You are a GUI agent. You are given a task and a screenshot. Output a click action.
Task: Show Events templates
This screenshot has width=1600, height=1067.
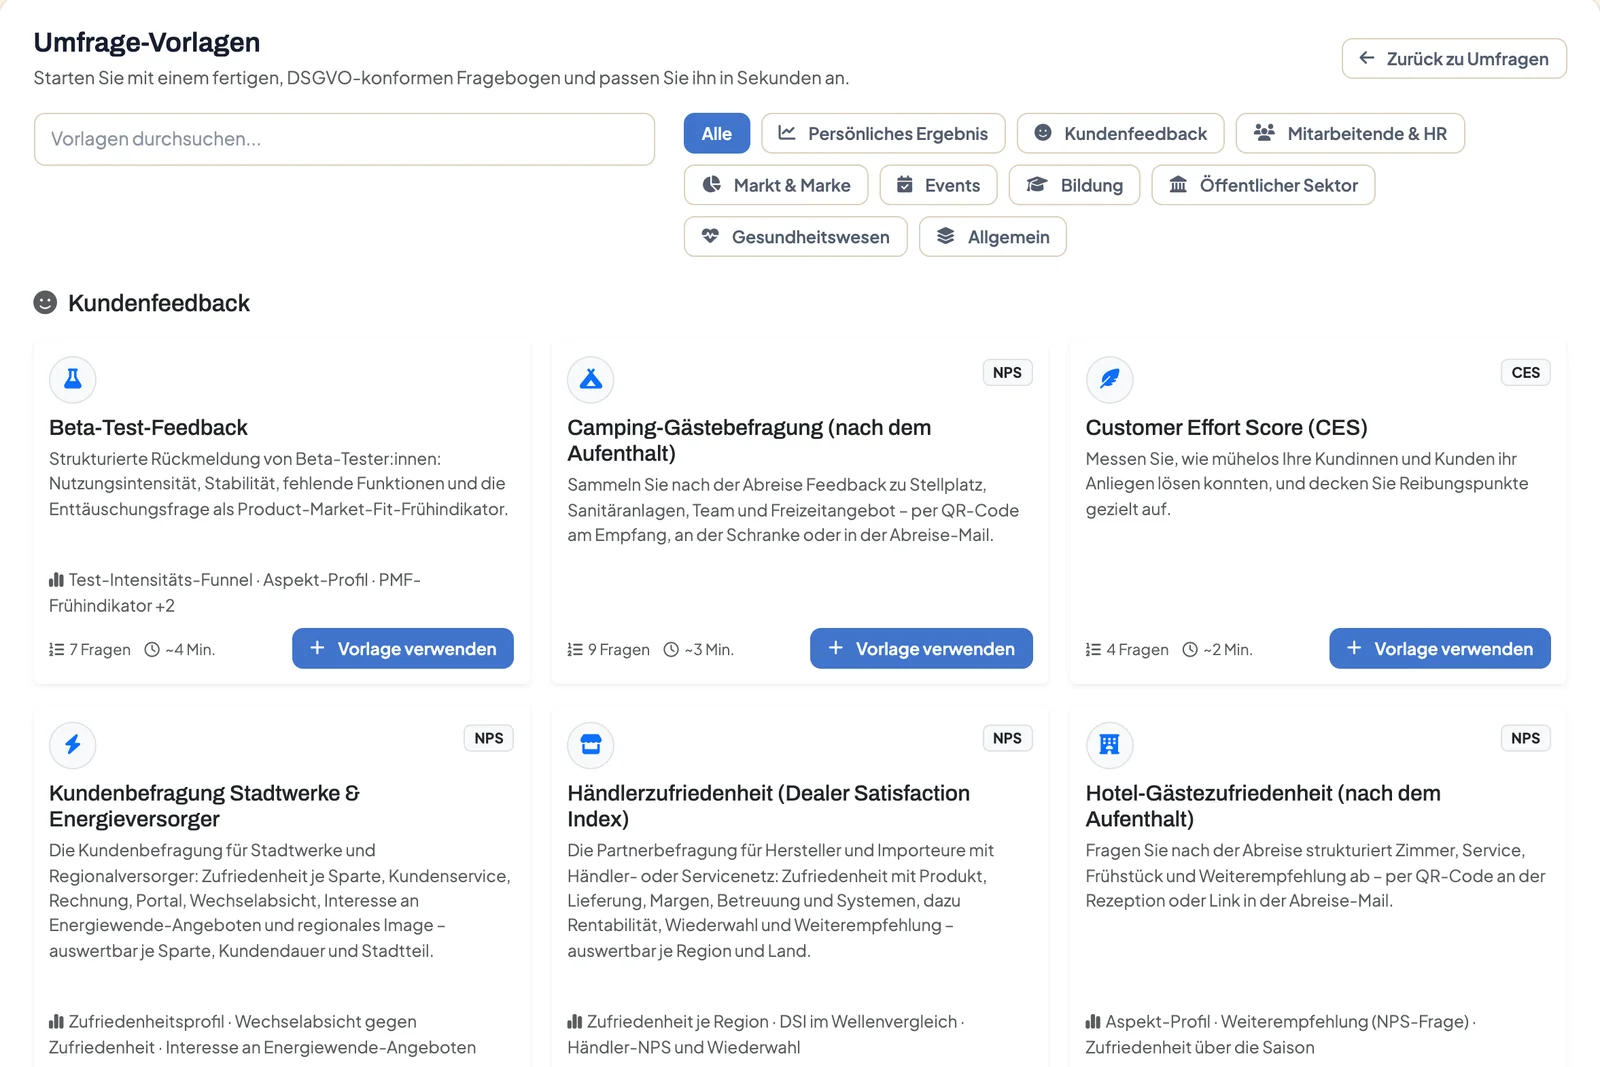(x=938, y=185)
